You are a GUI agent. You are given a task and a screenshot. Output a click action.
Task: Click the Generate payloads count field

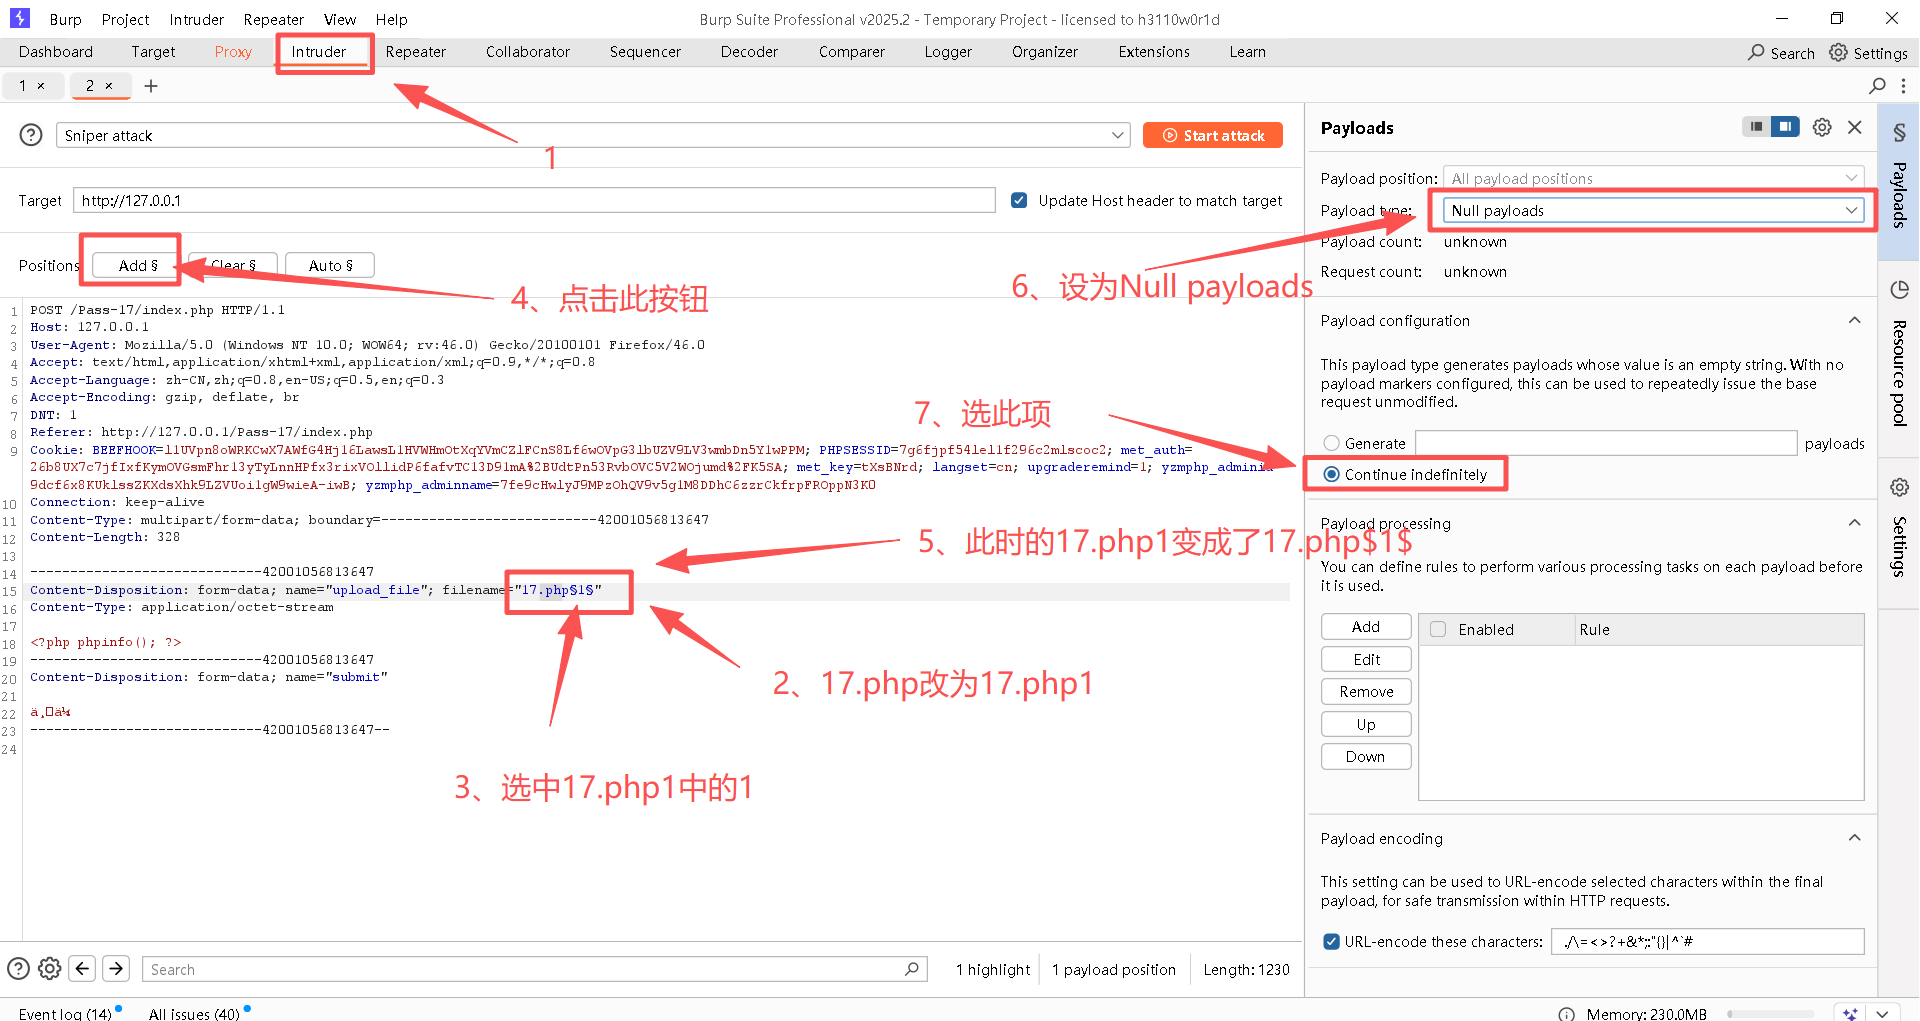[x=1606, y=443]
